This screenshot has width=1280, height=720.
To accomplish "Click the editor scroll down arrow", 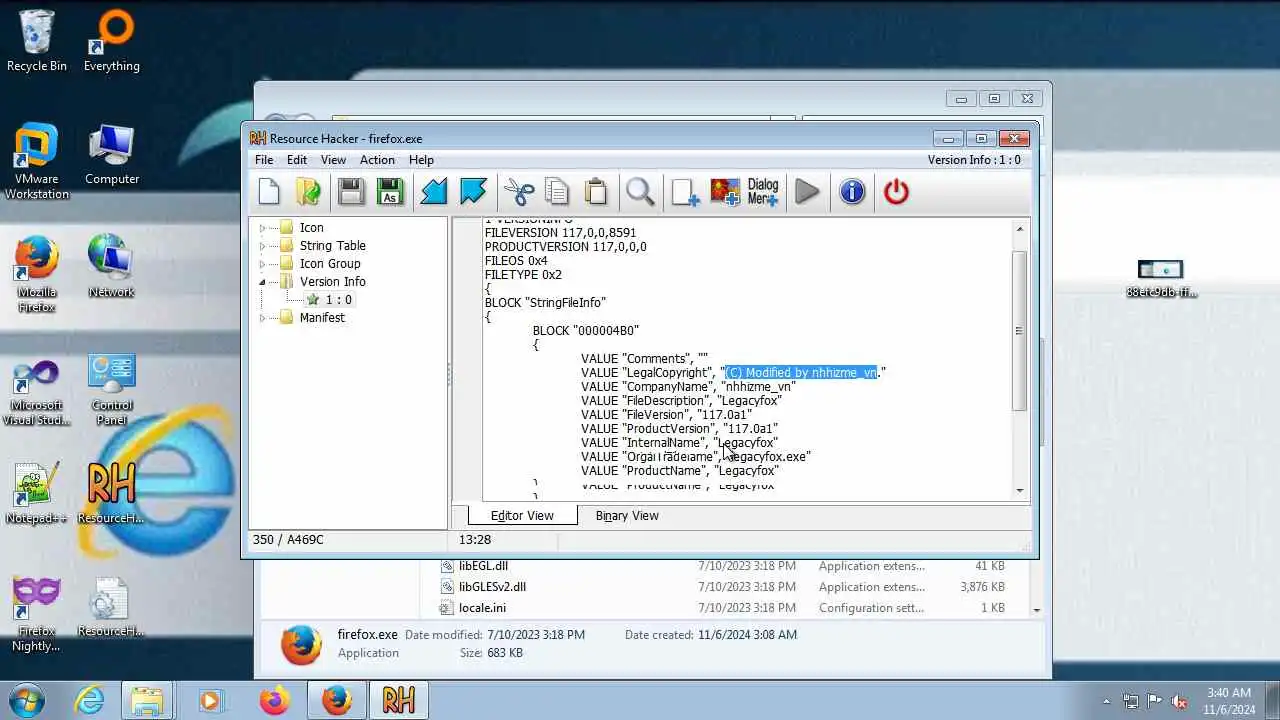I will [1020, 490].
